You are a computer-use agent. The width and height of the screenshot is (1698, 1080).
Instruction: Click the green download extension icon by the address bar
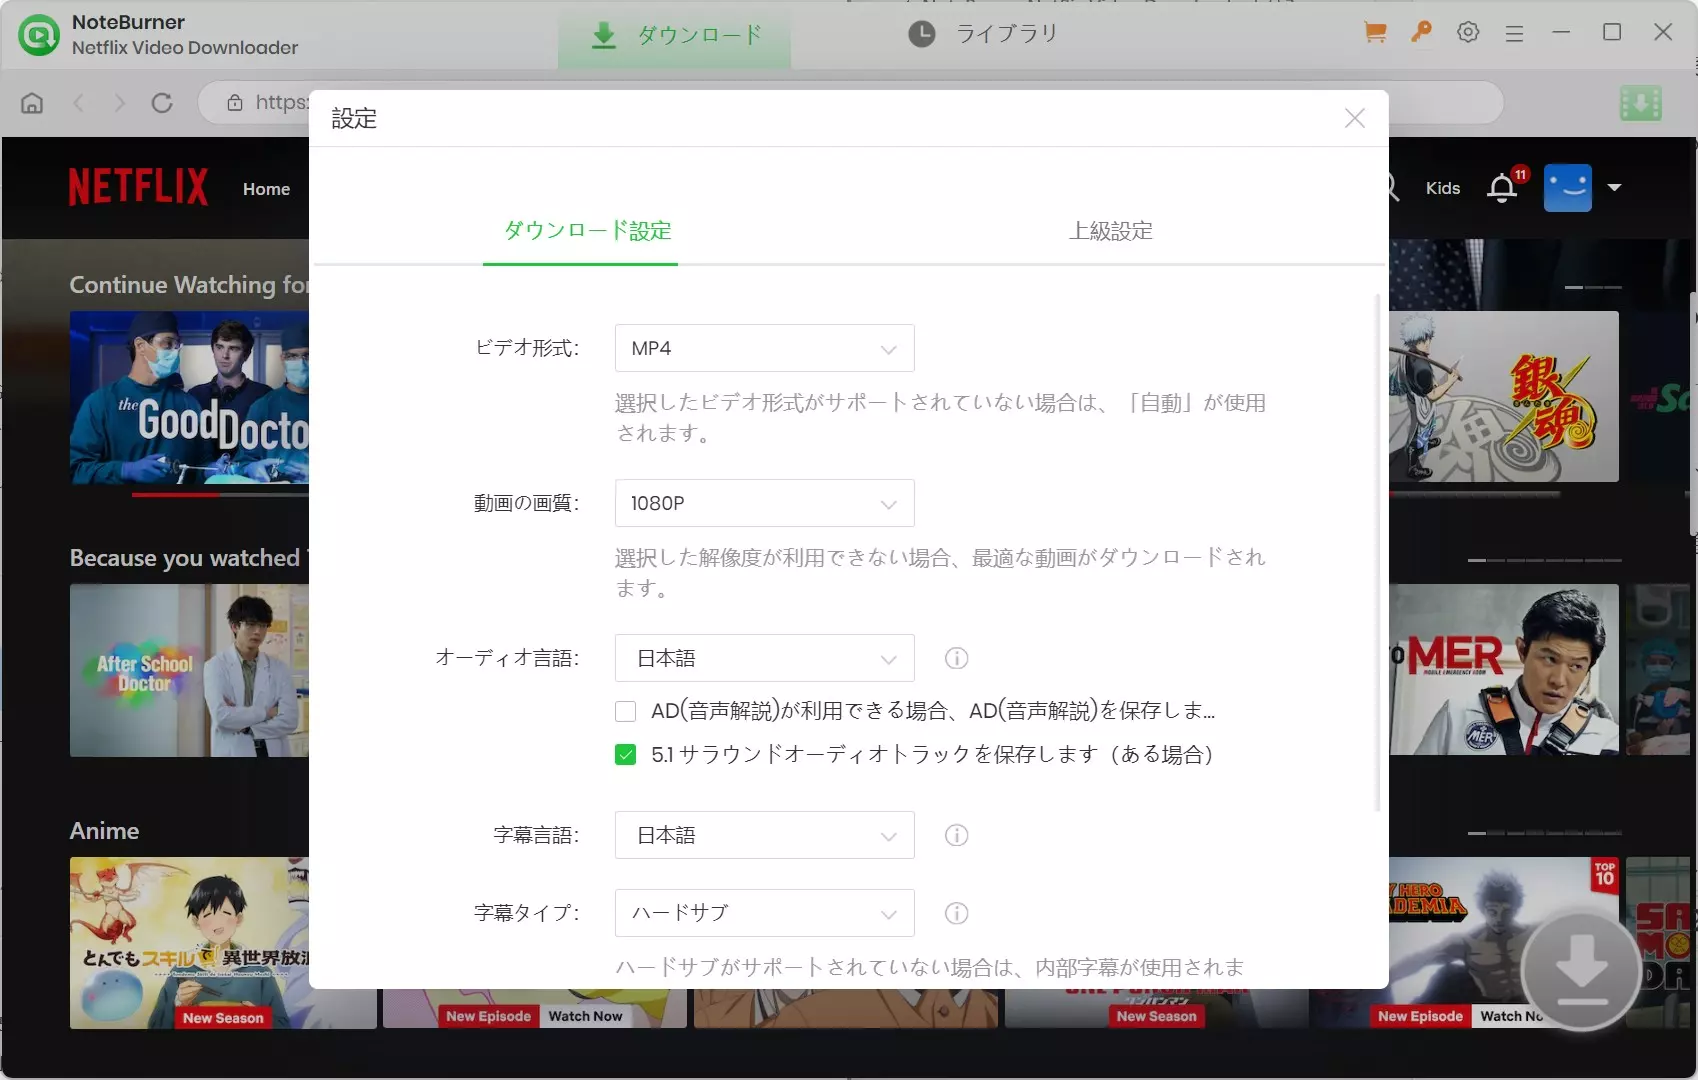pyautogui.click(x=1640, y=103)
